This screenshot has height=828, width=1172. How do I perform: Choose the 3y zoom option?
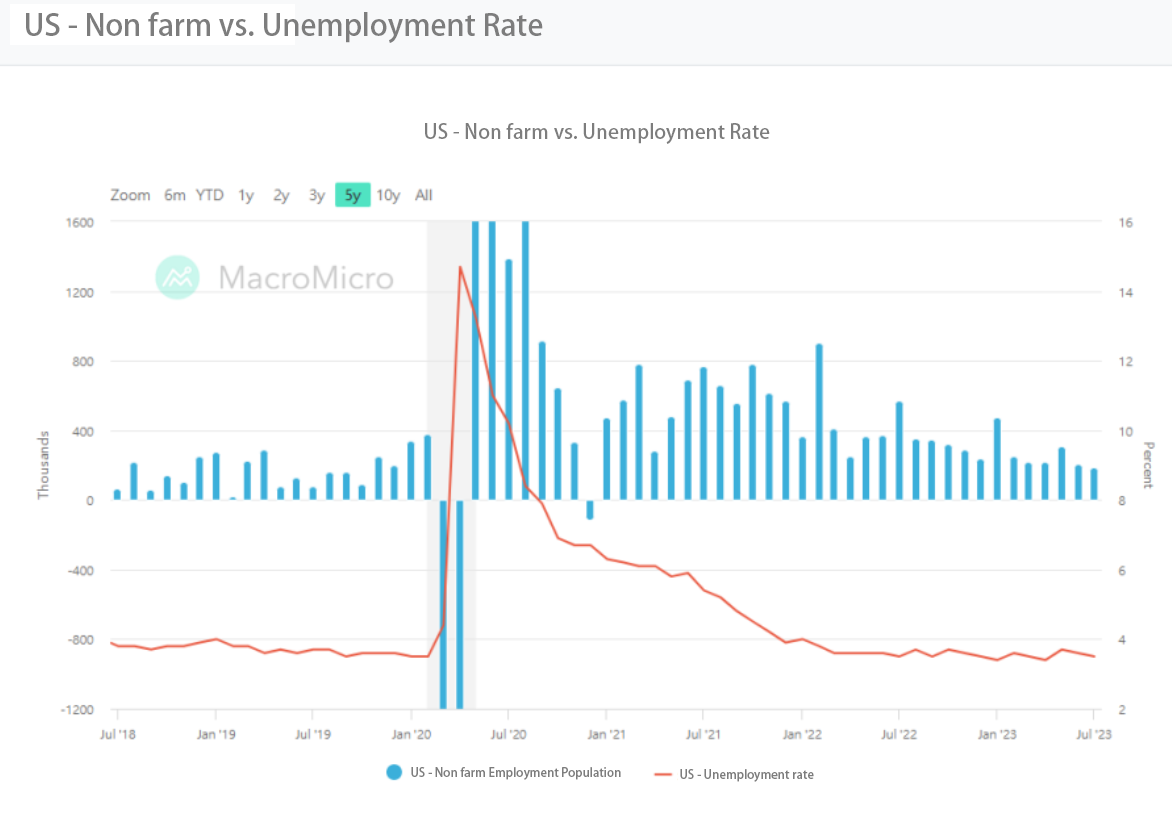(316, 195)
